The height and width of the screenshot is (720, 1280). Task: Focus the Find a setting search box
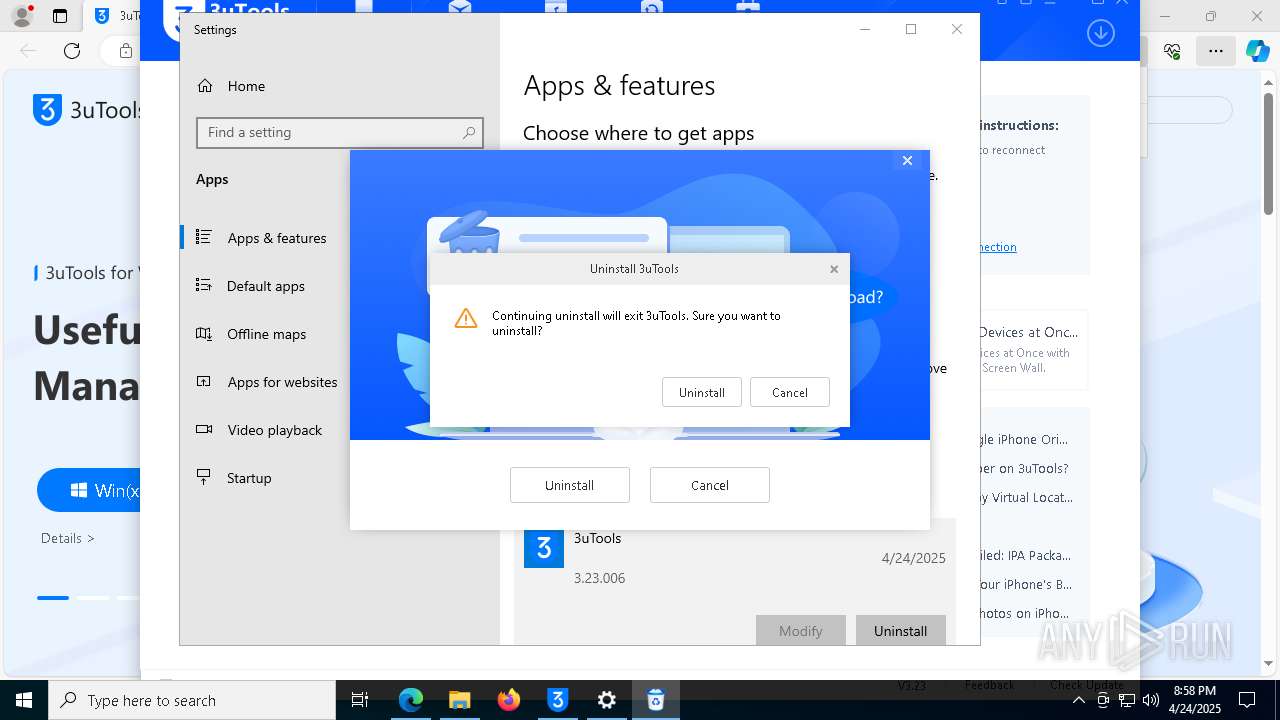coord(340,132)
